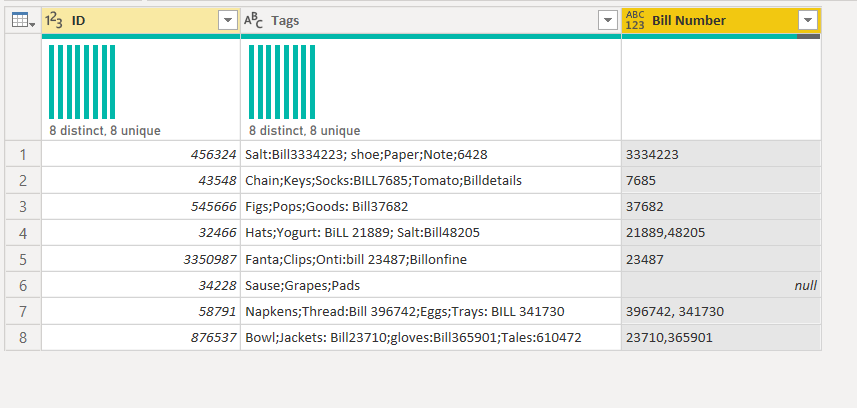The image size is (857, 408).
Task: Click Tags cell starting 'Napkens;Thread'
Action: pyautogui.click(x=431, y=312)
